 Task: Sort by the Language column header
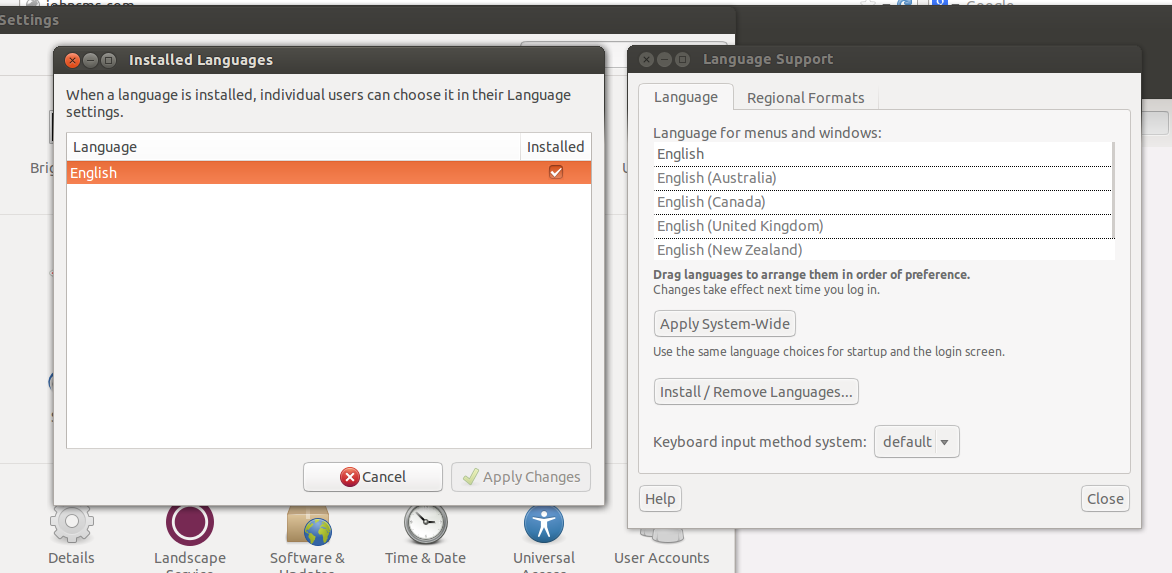(293, 147)
